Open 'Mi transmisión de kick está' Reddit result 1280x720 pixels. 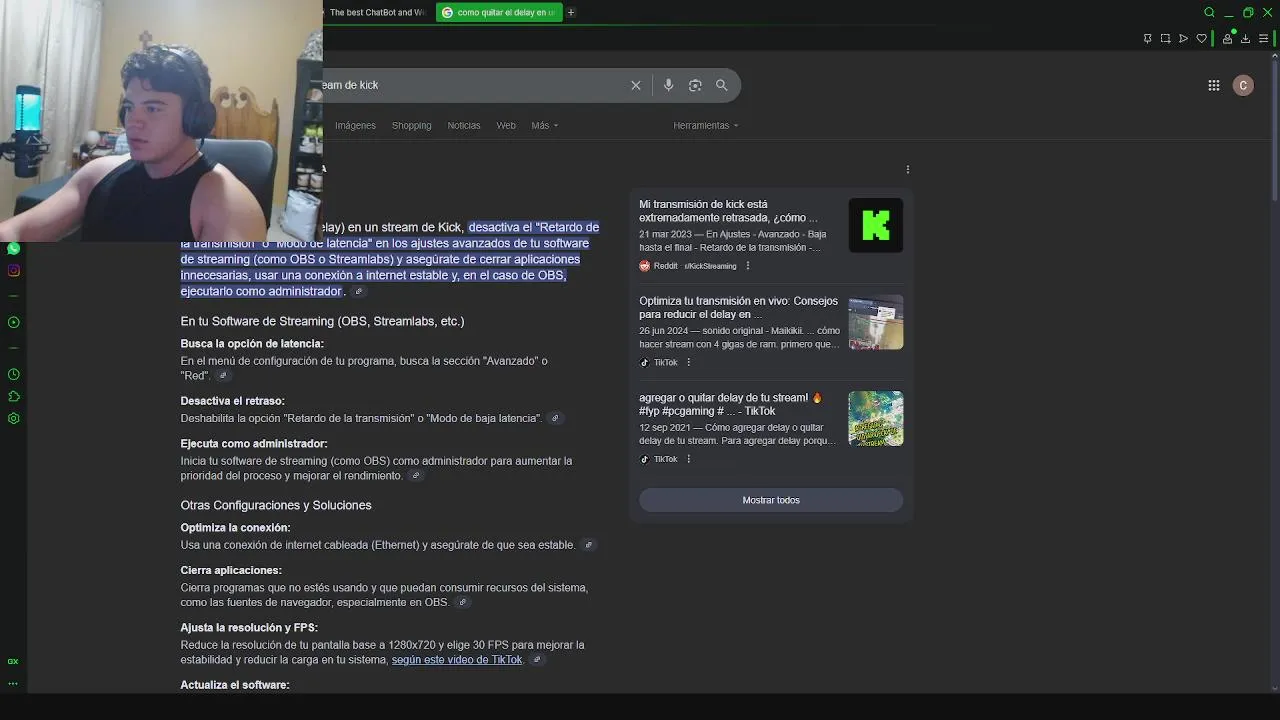click(729, 211)
